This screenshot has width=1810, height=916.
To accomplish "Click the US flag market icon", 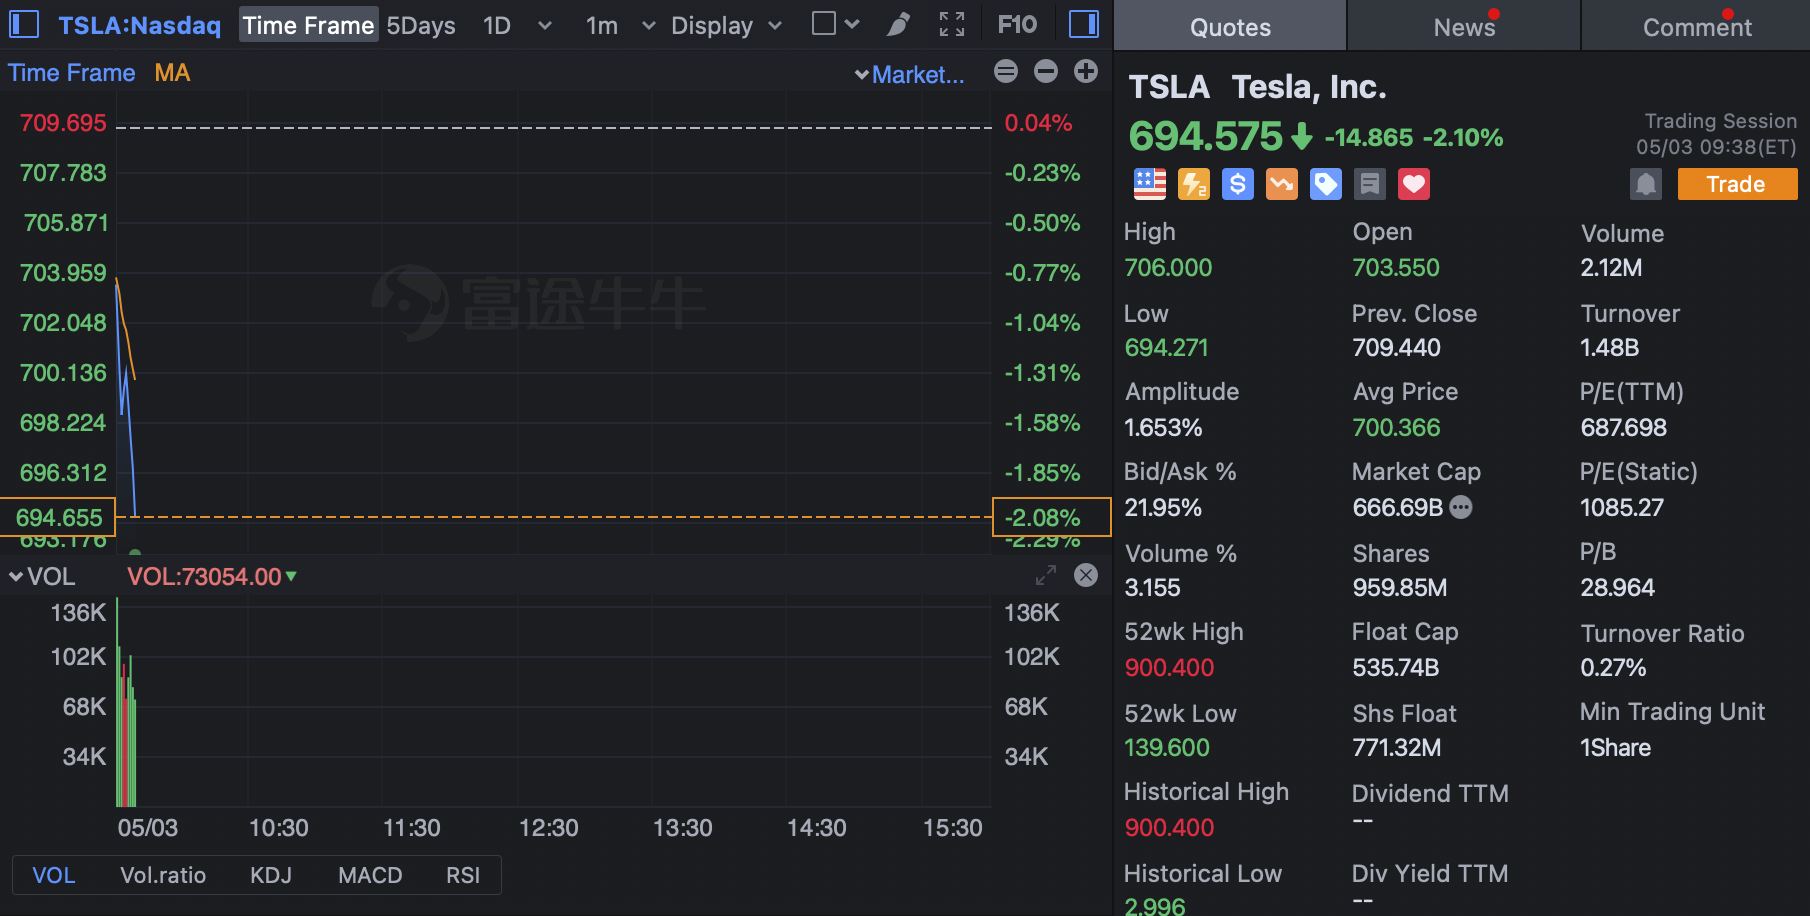I will [1149, 184].
